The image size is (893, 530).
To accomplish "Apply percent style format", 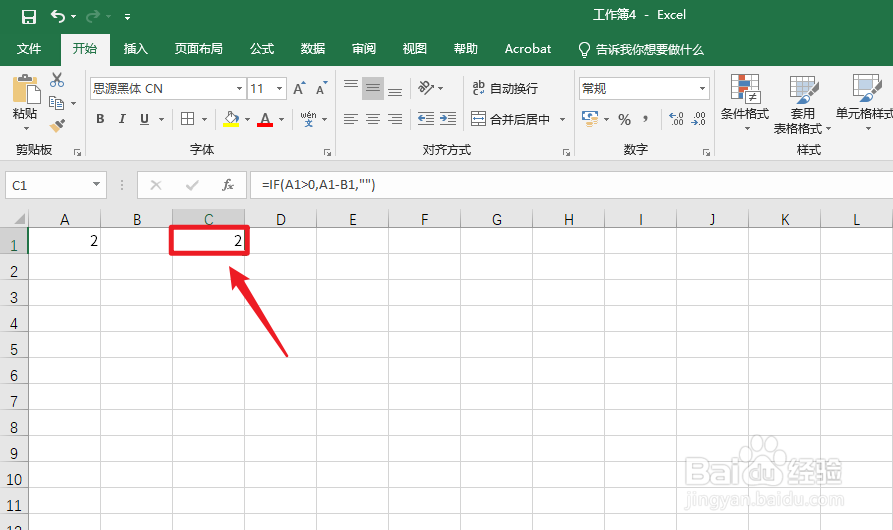I will 625,120.
